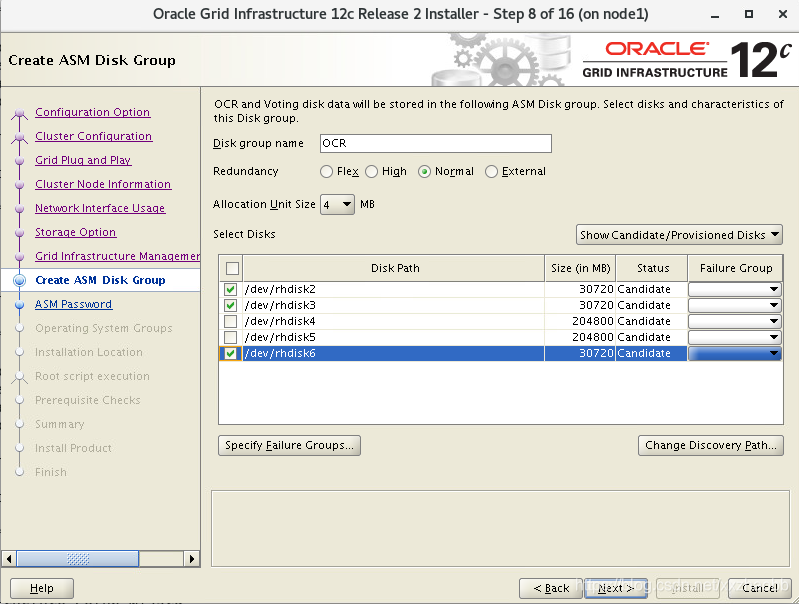Open Grid Plug and Play step
The height and width of the screenshot is (604, 799).
83,160
